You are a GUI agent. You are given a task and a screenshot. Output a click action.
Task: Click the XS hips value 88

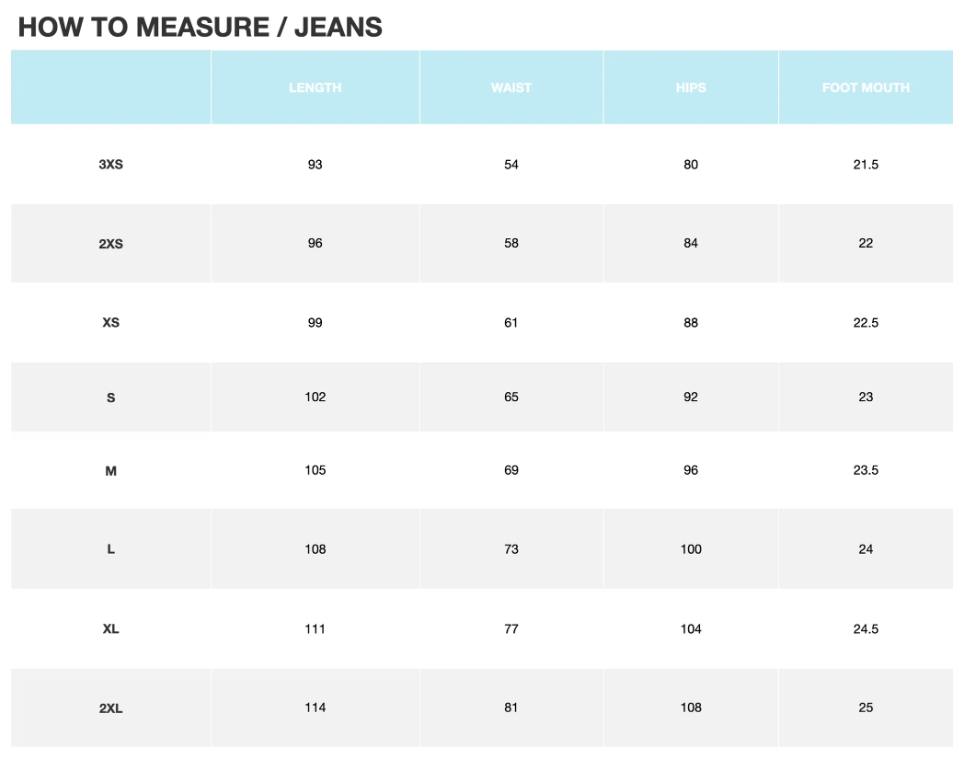[690, 323]
